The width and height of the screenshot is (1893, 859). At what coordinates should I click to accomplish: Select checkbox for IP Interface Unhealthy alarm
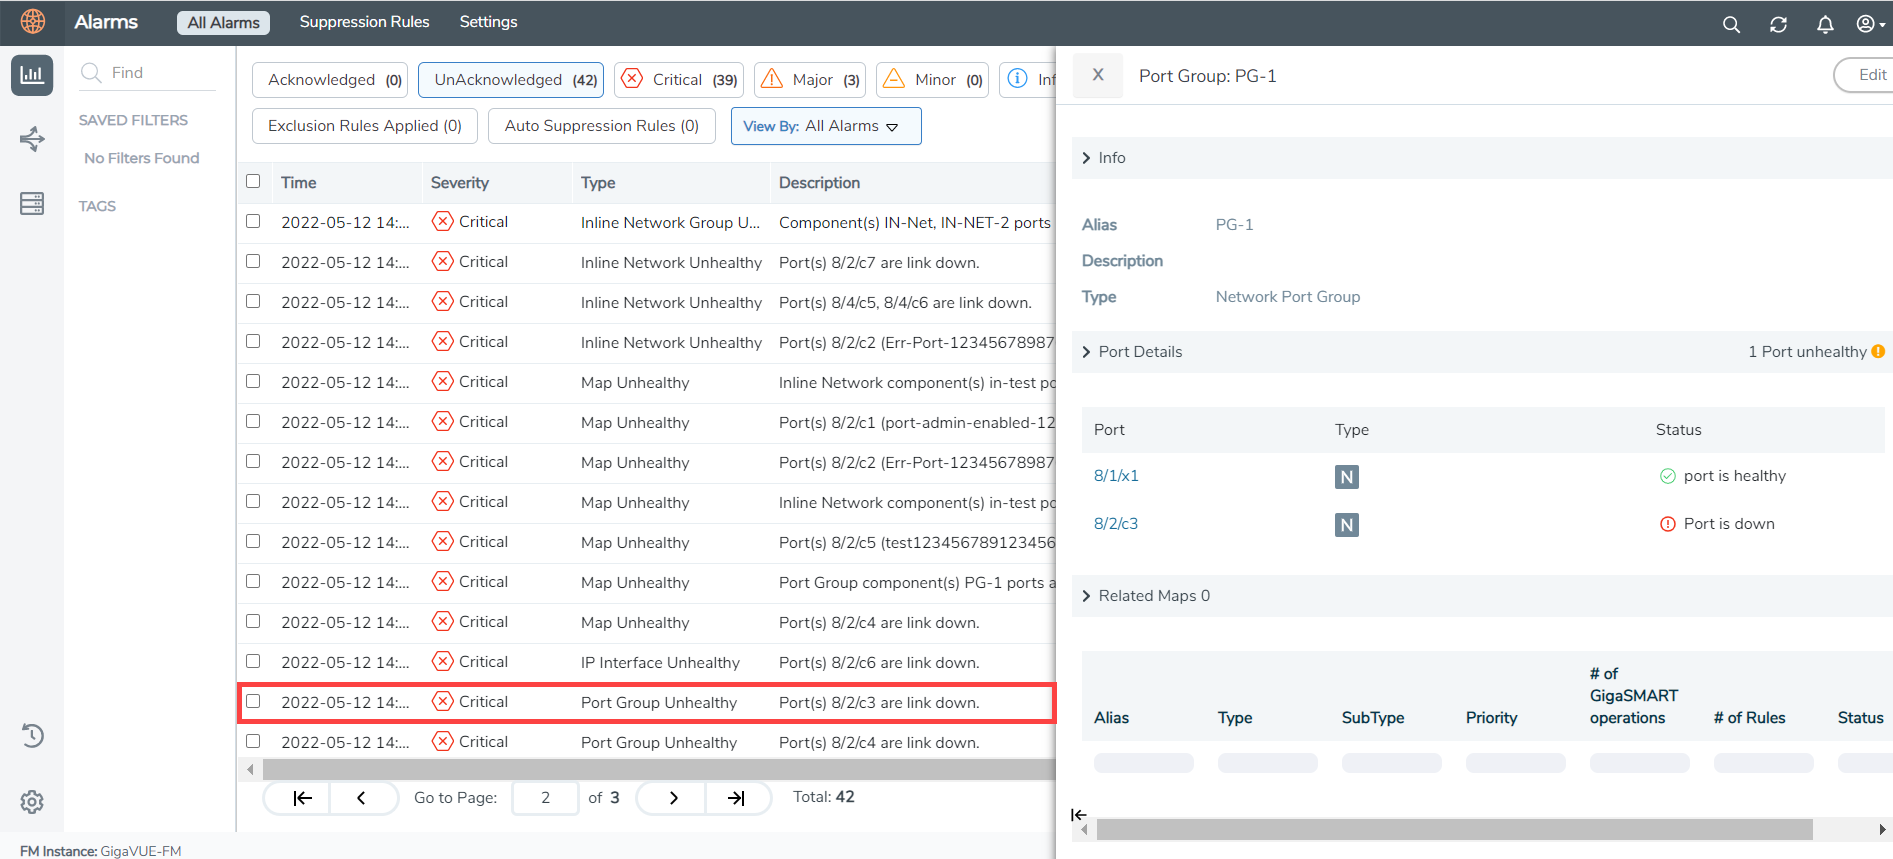(253, 662)
